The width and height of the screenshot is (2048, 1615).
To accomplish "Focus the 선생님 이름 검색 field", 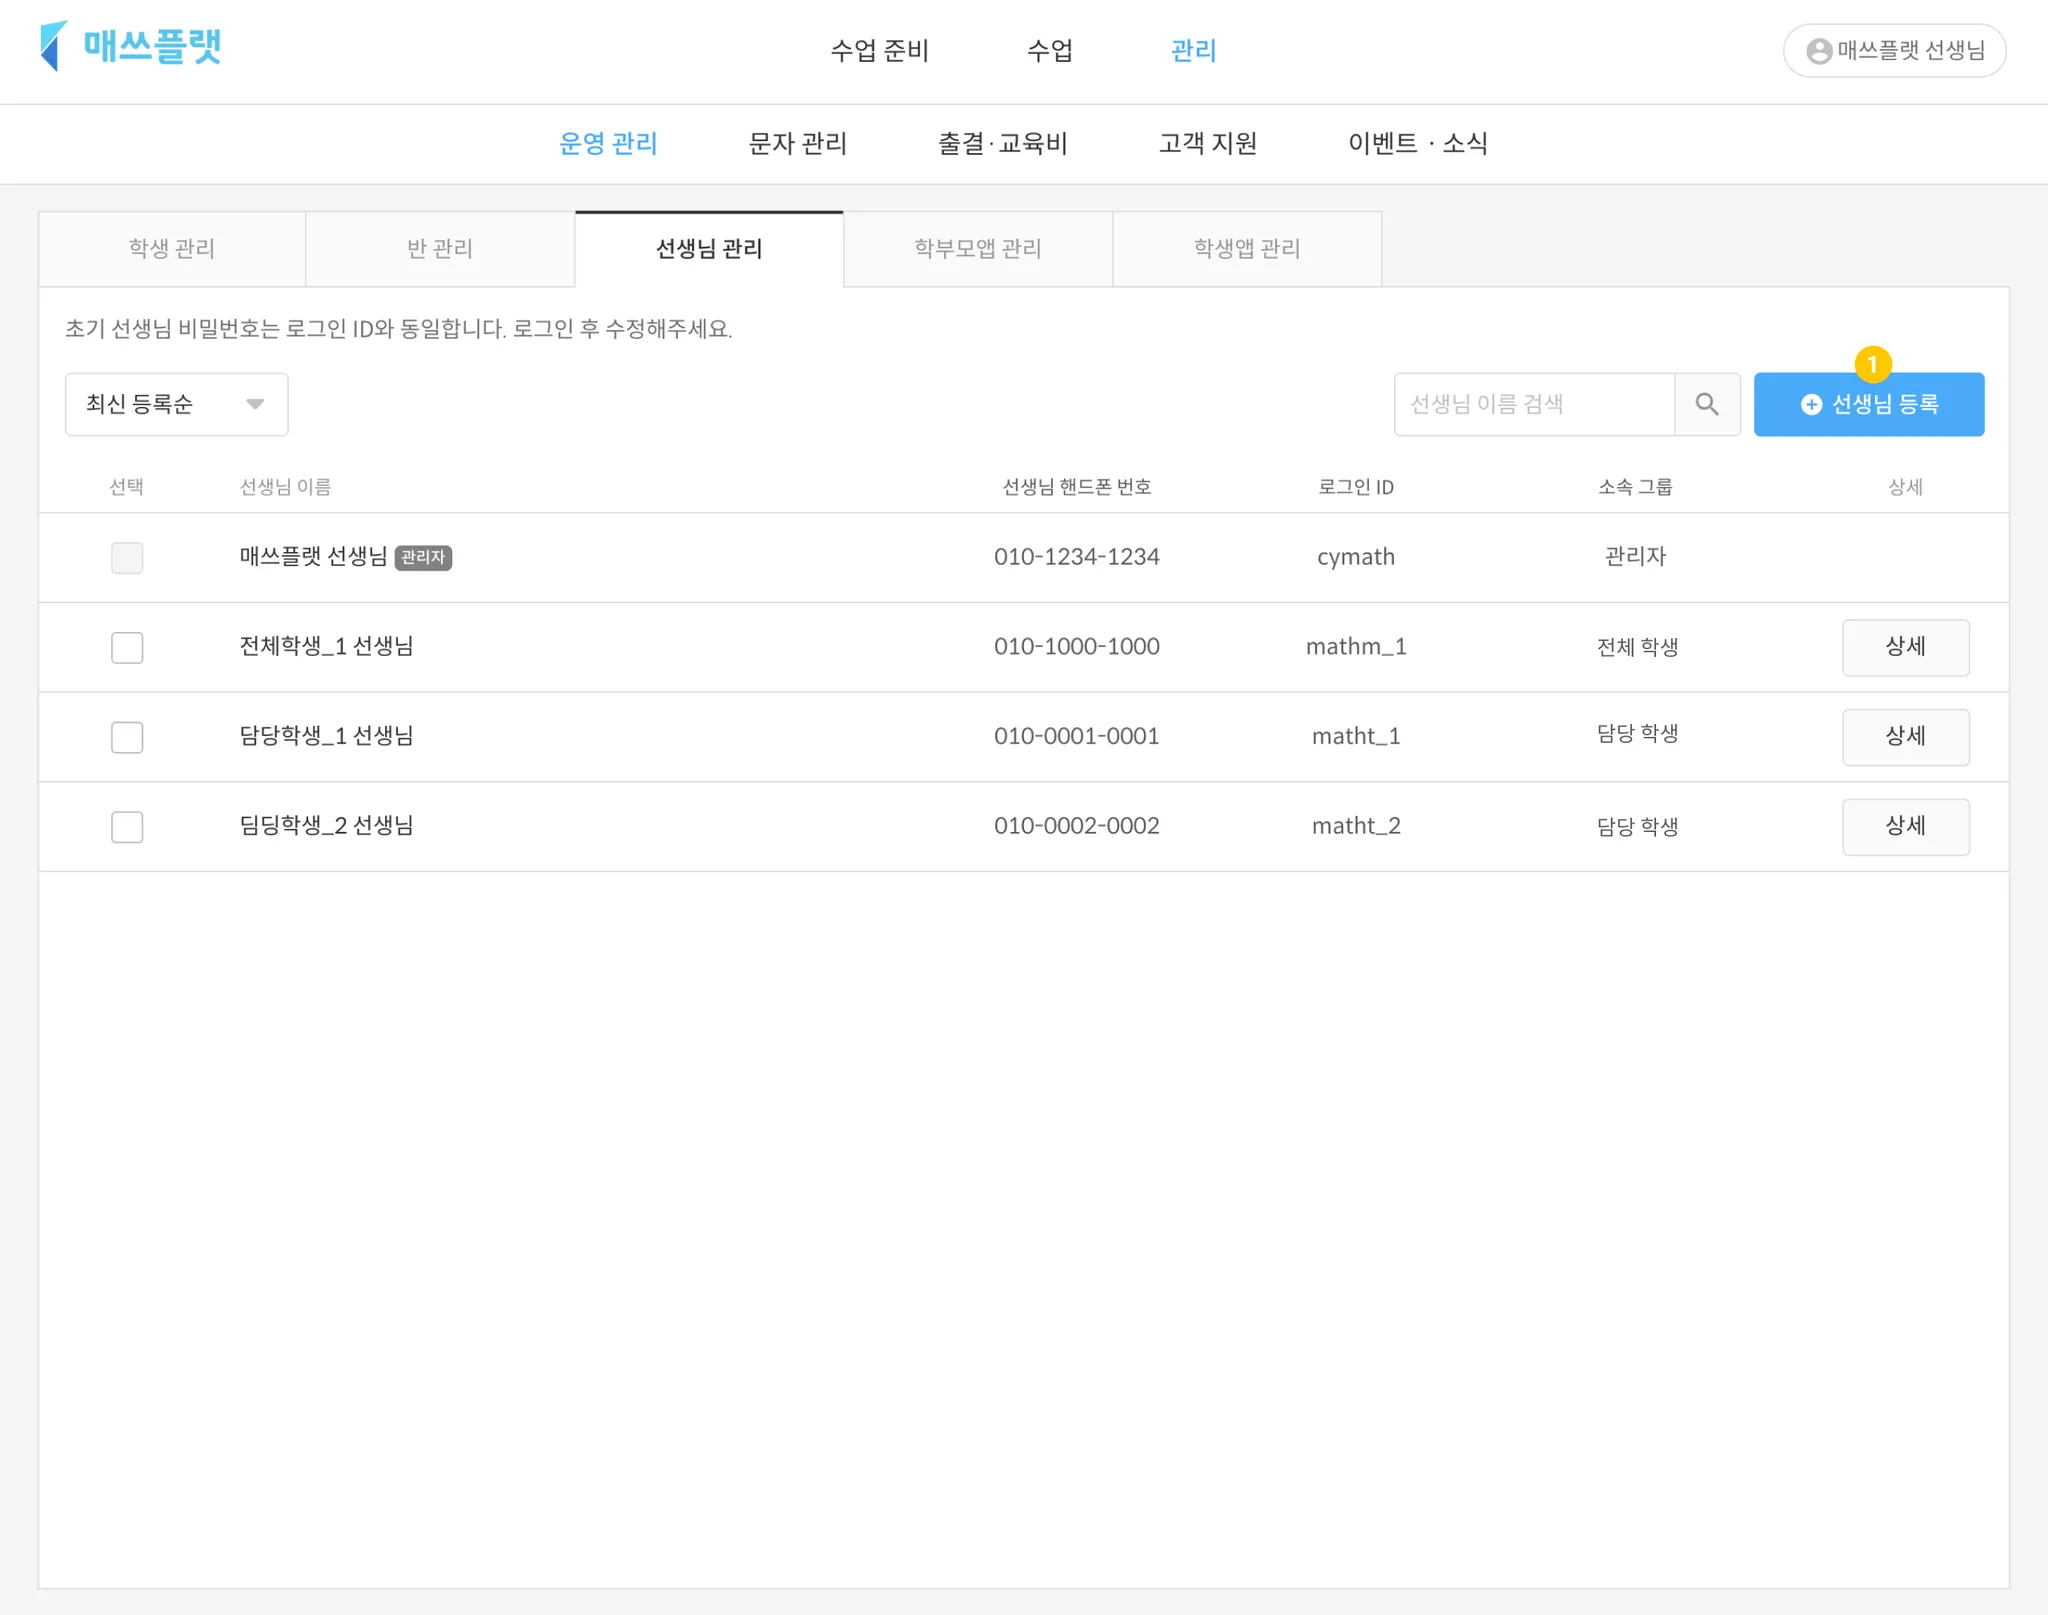I will coord(1533,404).
